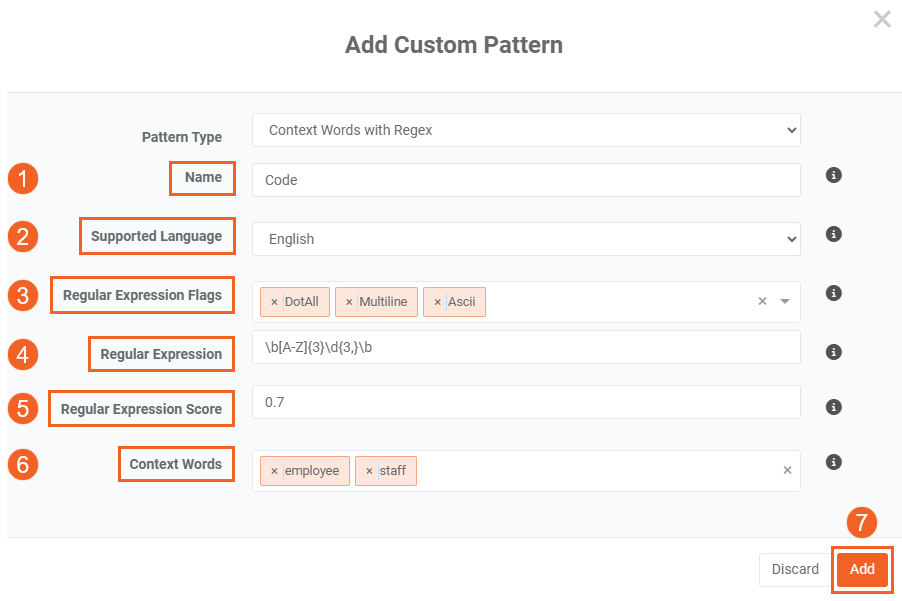902x601 pixels.
Task: Remove the Ascii flag tag
Action: [437, 302]
